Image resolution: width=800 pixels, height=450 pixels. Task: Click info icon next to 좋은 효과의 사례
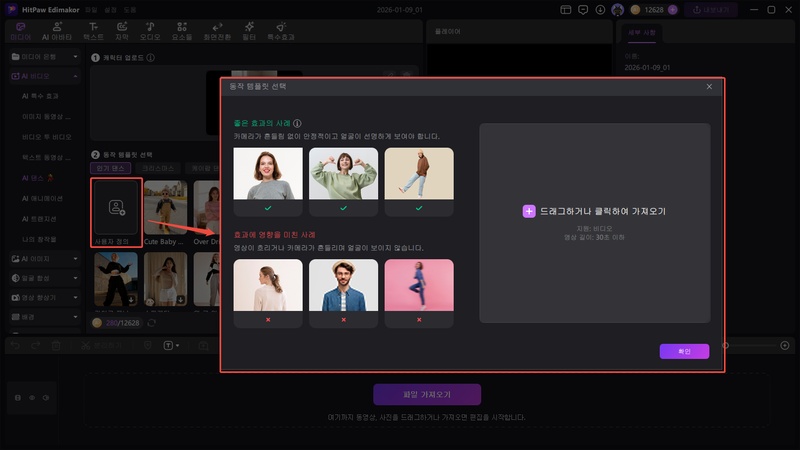(297, 123)
